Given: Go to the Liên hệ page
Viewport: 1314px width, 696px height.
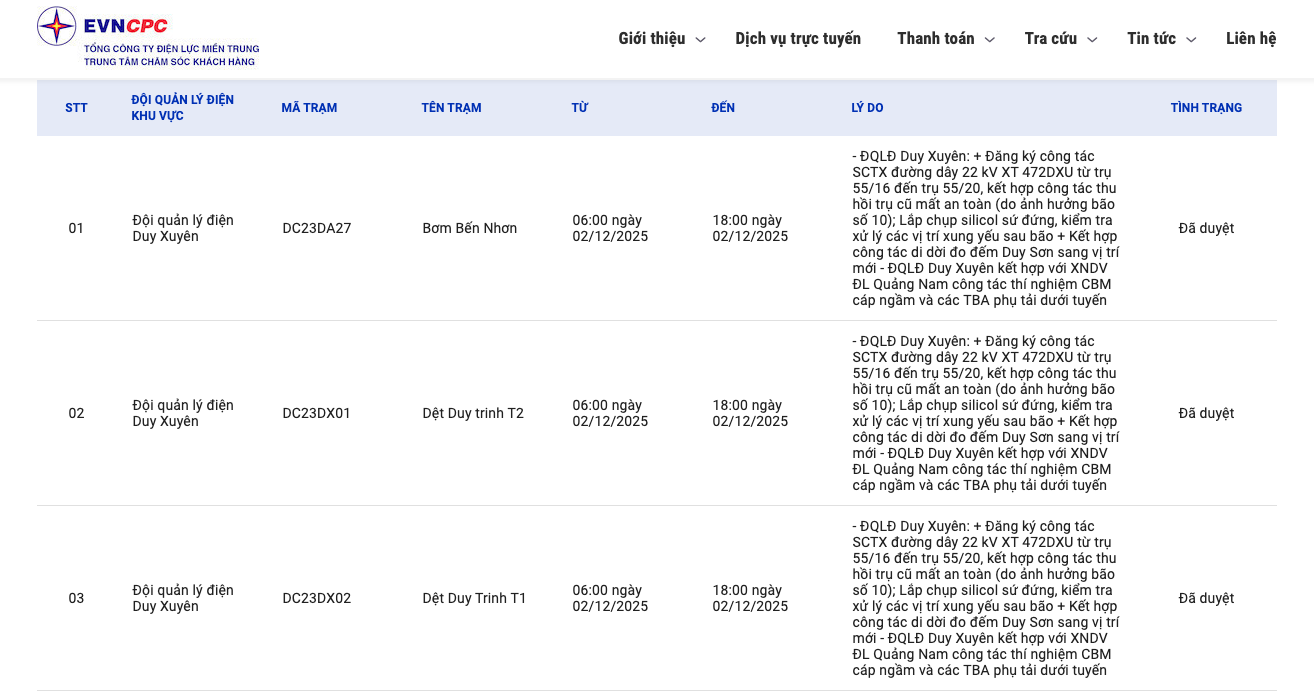Looking at the screenshot, I should click(x=1250, y=39).
